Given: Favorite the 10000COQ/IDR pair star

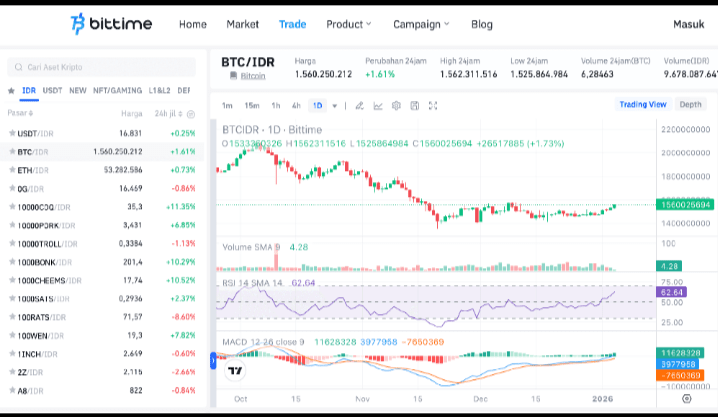Looking at the screenshot, I should coord(12,207).
